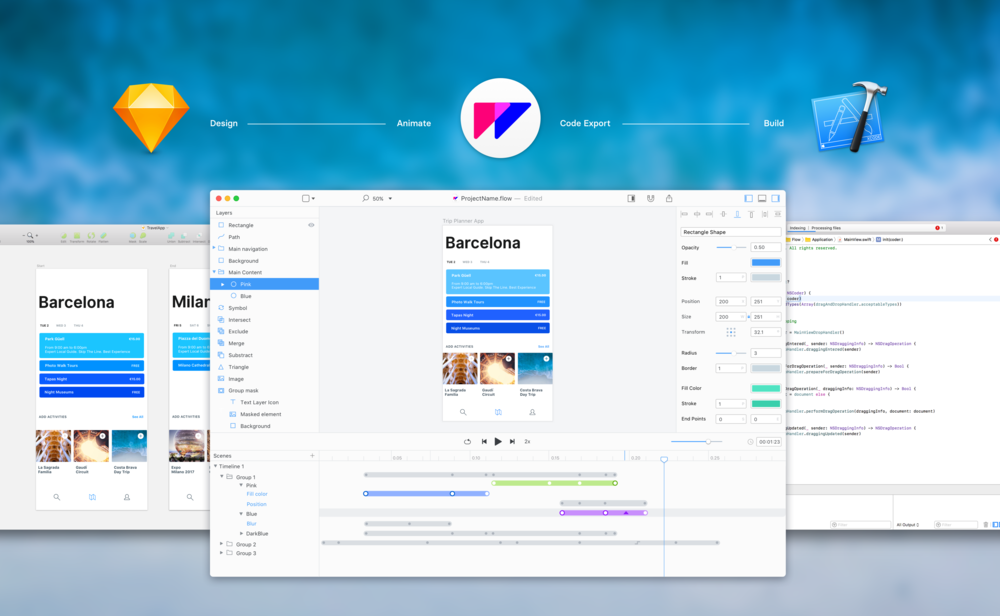Click the loop playback icon in timeline controls
The width and height of the screenshot is (1000, 616).
(x=467, y=441)
